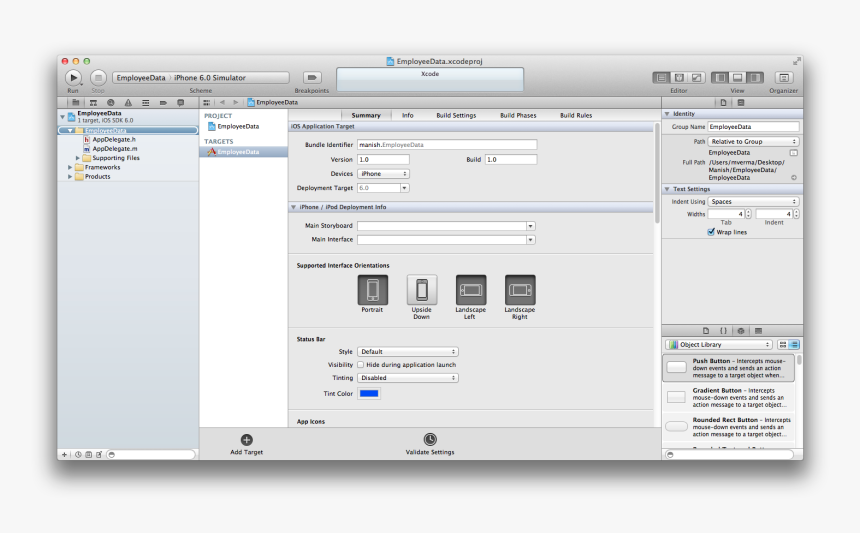Switch to the Build Rules tab

point(576,115)
